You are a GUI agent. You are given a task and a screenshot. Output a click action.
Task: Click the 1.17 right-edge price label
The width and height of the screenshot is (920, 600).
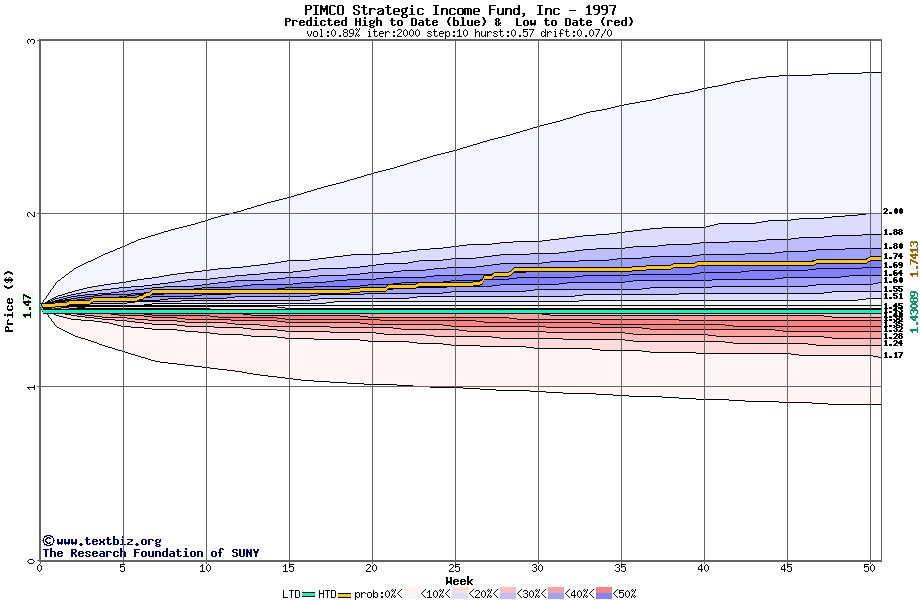coord(893,355)
